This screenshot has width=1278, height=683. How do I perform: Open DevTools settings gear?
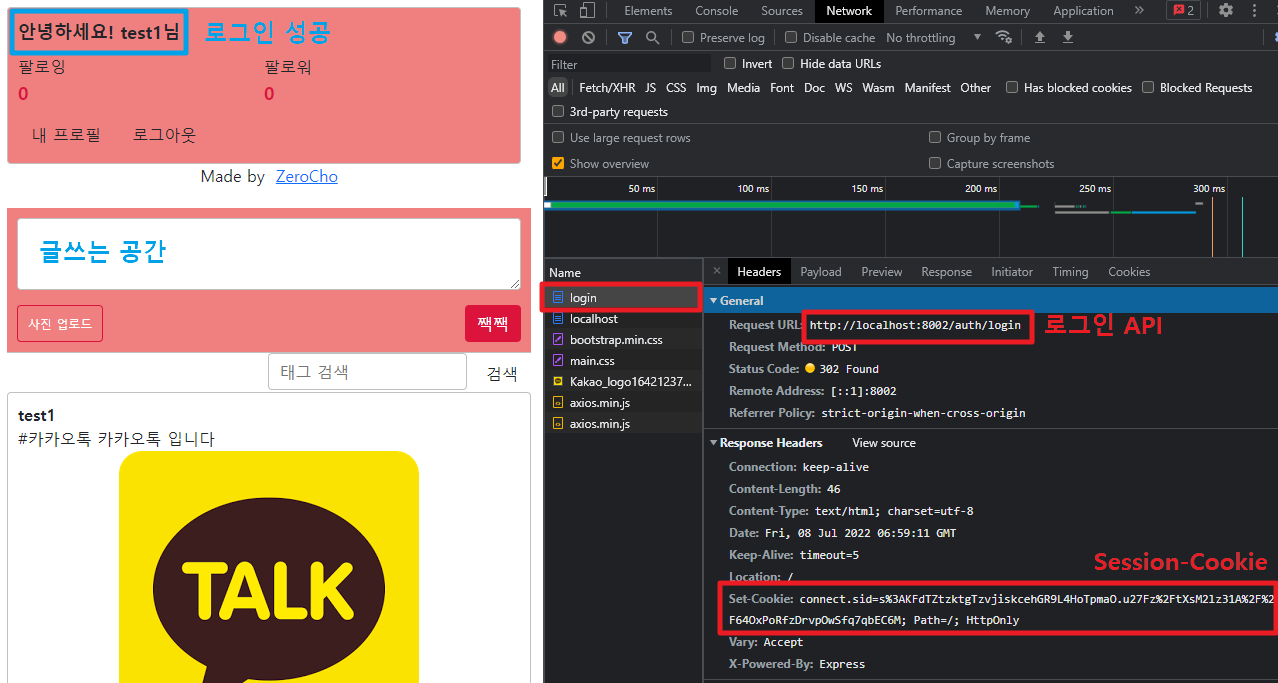1226,11
